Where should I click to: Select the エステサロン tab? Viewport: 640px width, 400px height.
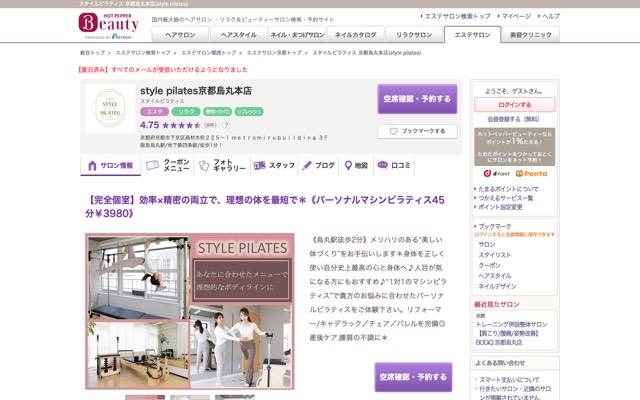click(x=472, y=35)
